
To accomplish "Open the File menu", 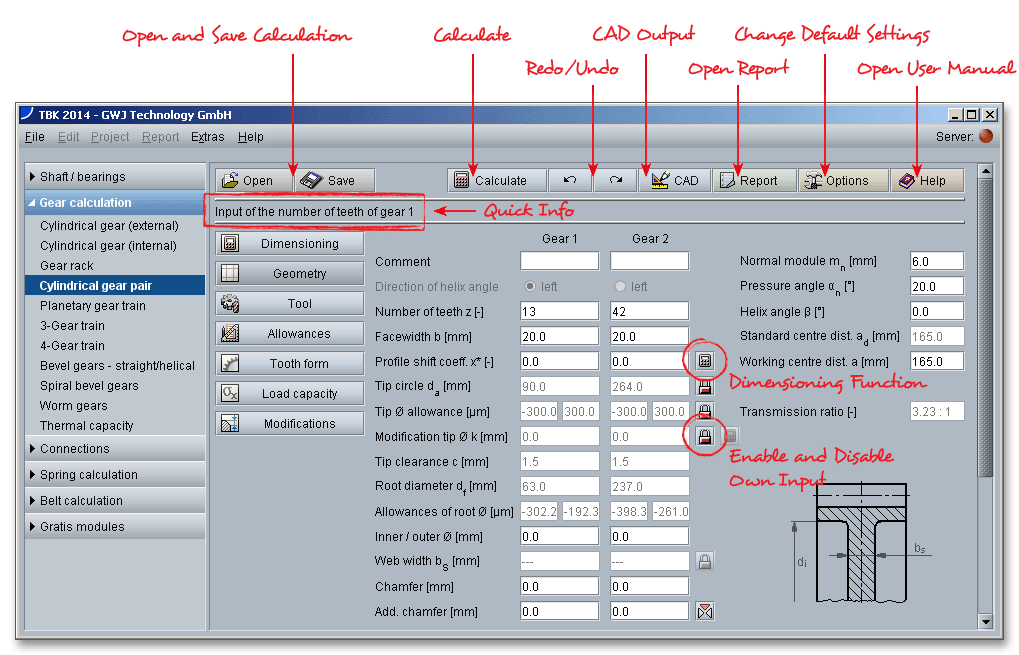I will (34, 137).
